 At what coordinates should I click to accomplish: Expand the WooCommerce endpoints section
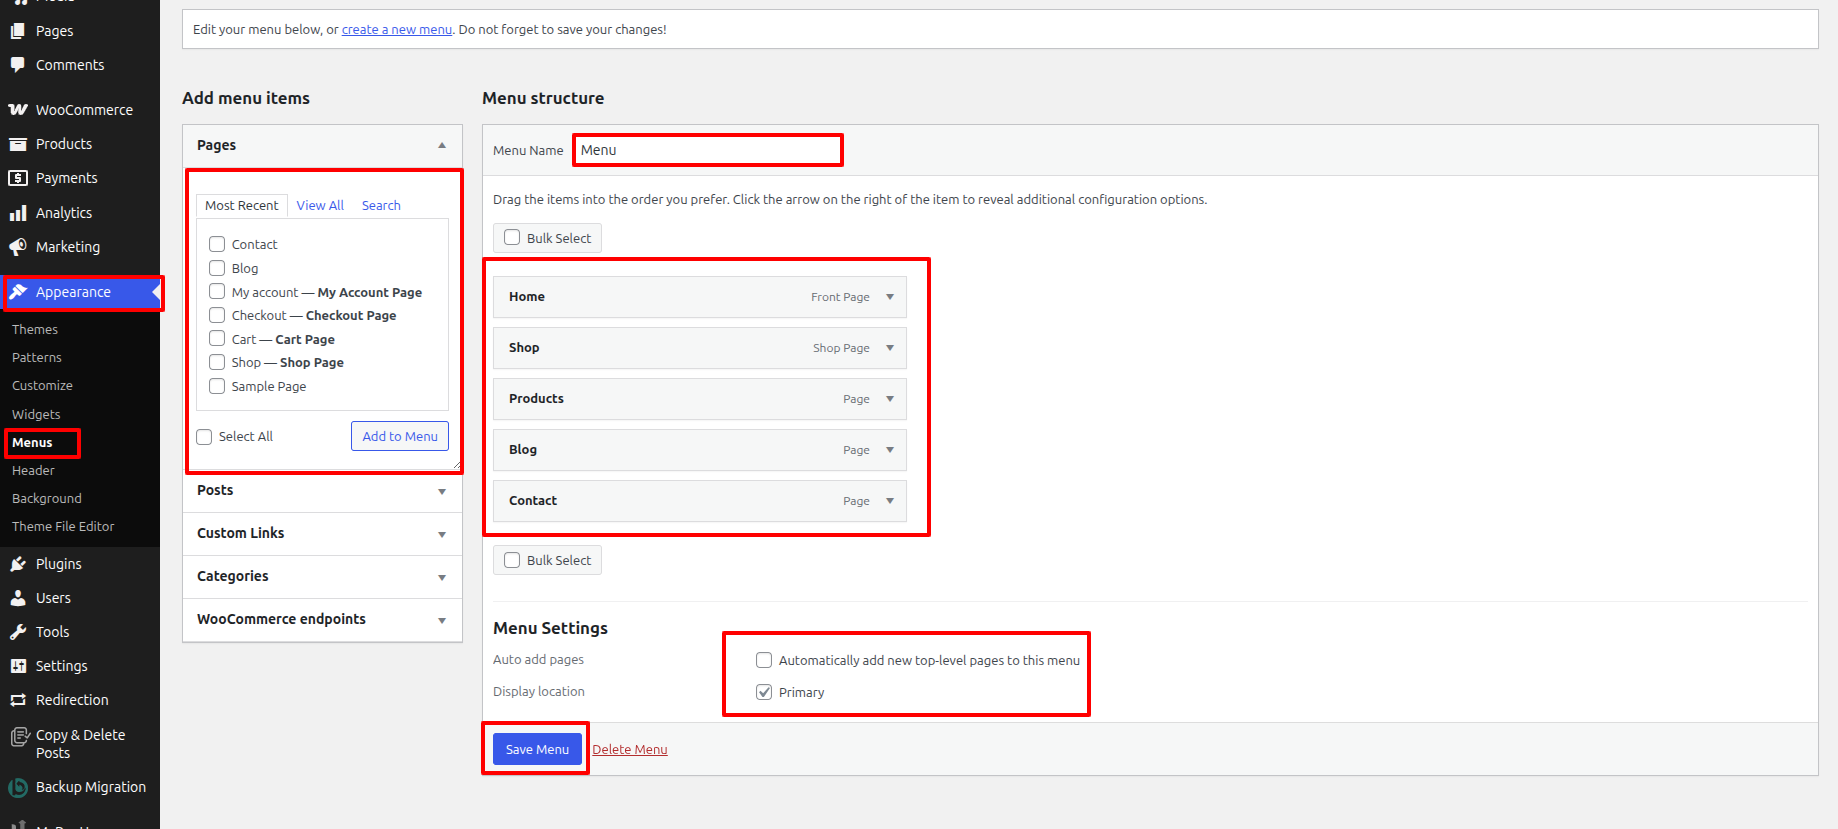(441, 620)
